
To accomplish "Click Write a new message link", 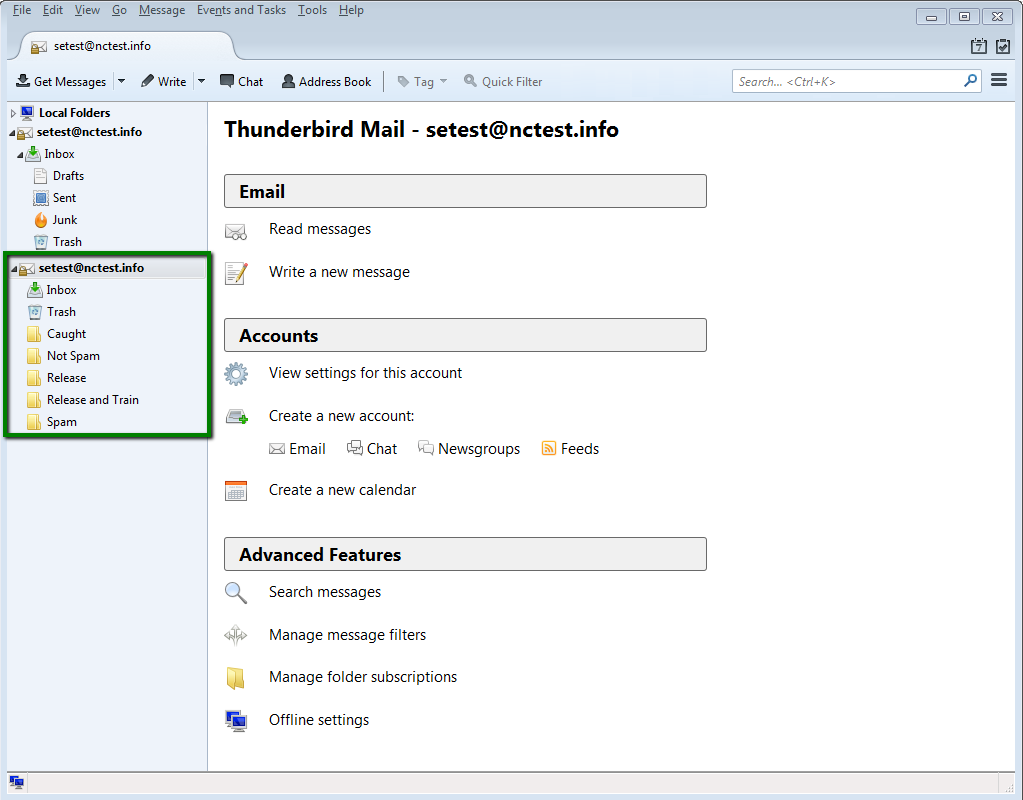I will click(339, 272).
